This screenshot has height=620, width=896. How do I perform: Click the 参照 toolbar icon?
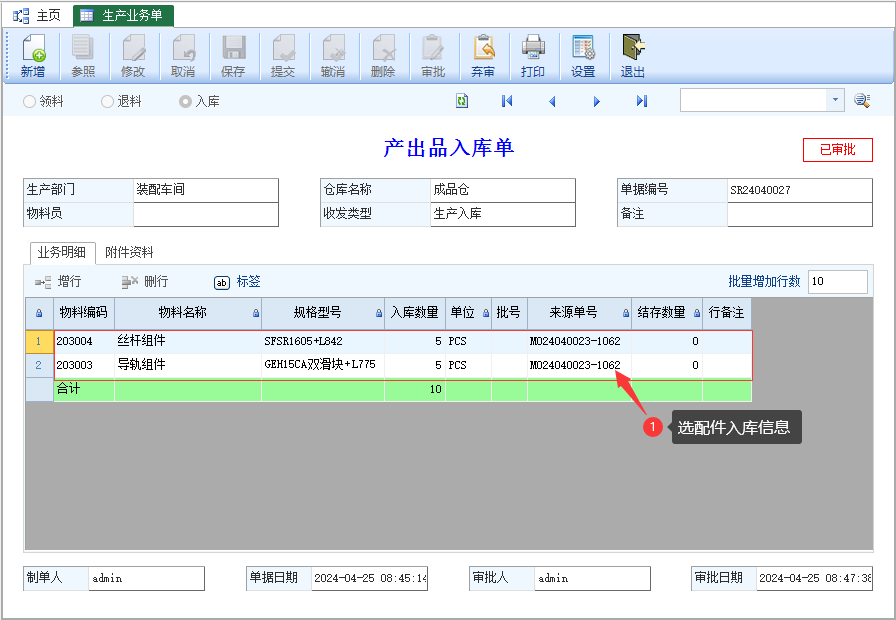click(83, 56)
